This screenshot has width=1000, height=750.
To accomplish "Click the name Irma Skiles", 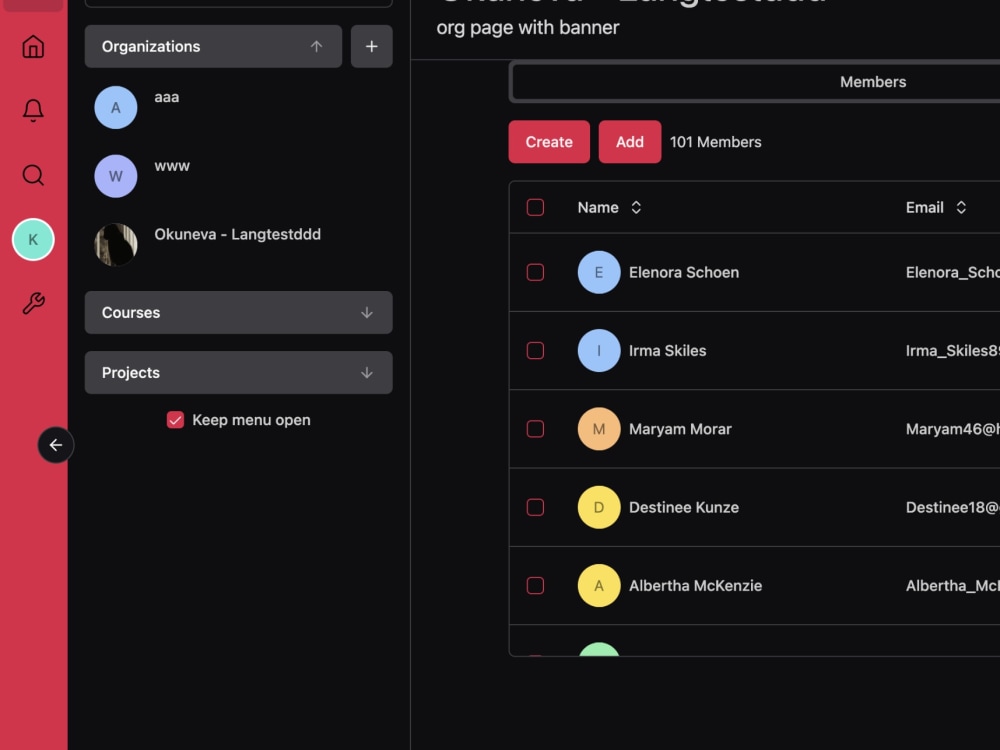I will [x=667, y=351].
